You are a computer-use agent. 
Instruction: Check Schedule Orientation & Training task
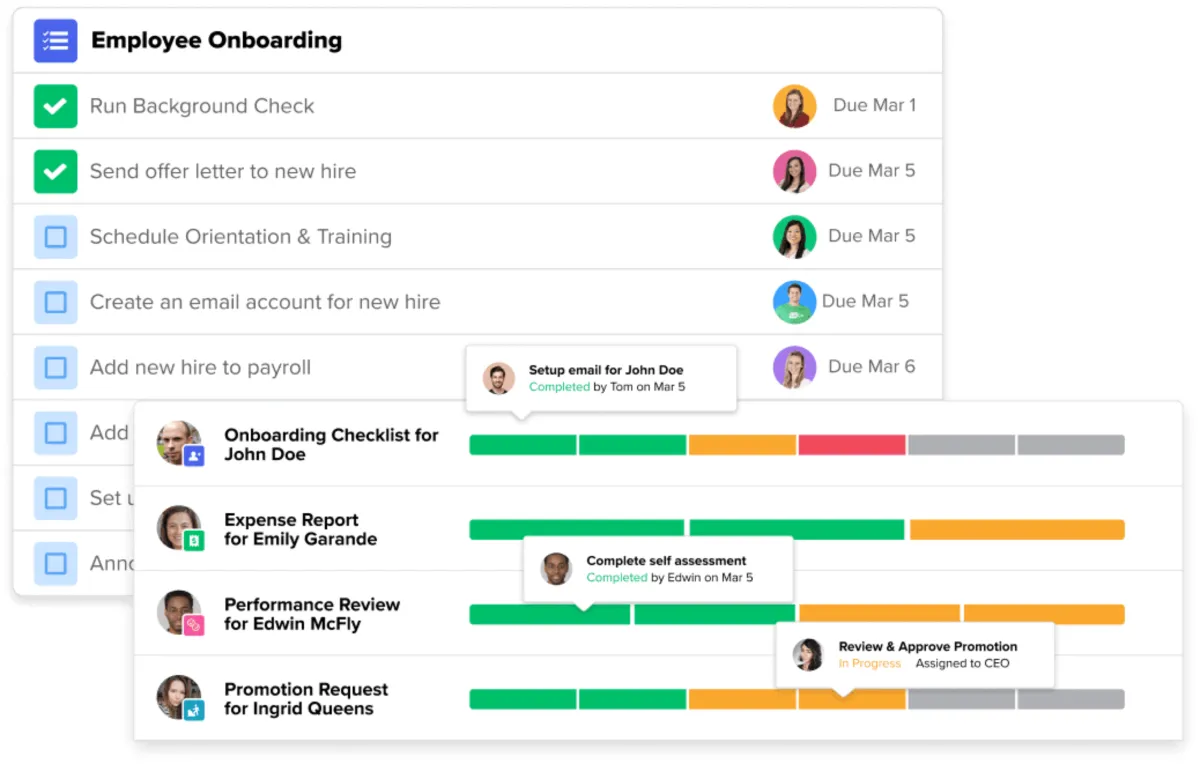[56, 237]
